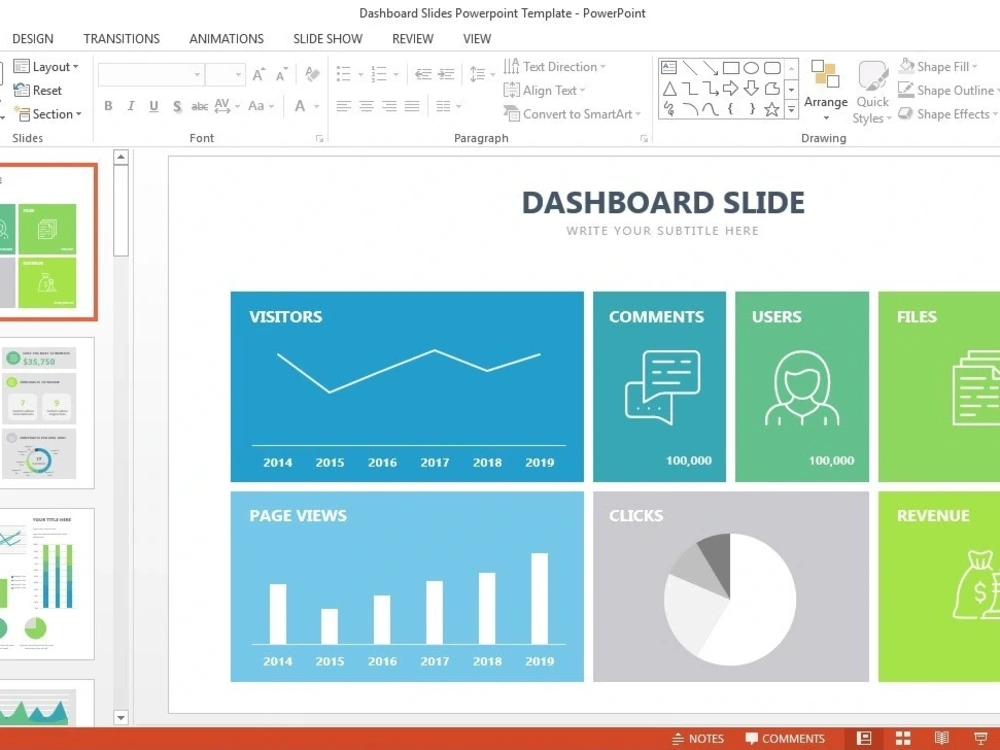The image size is (1000, 750).
Task: Center the text
Action: tap(367, 106)
